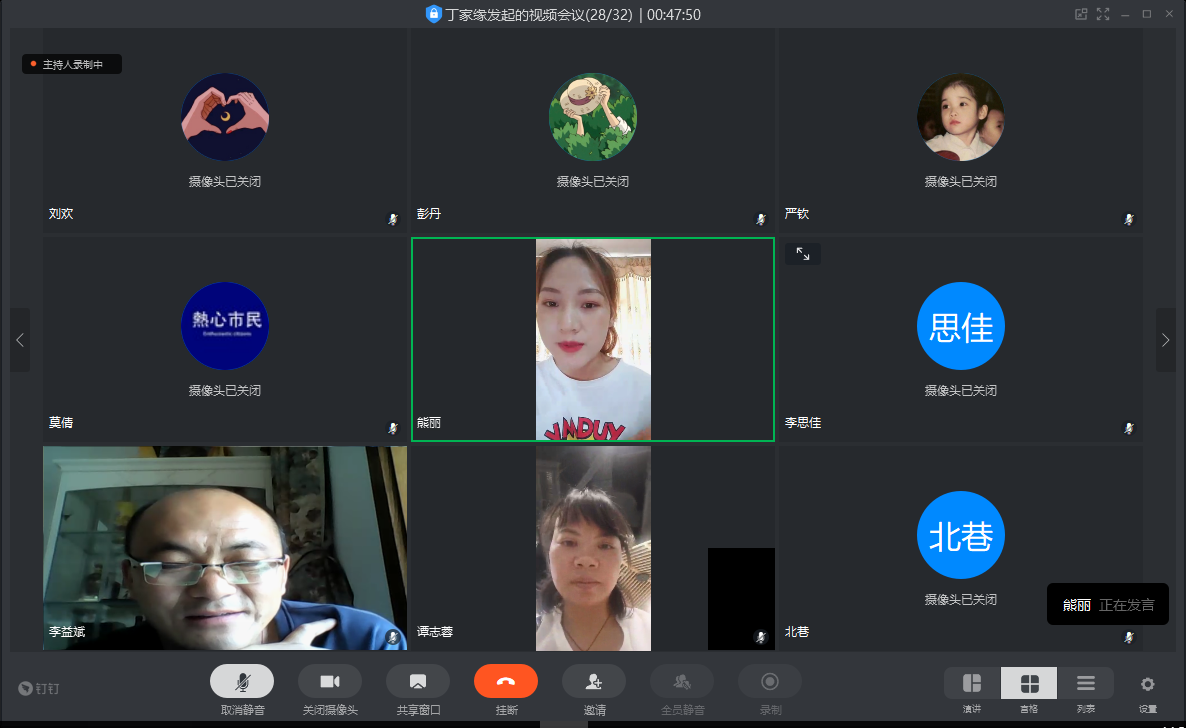The width and height of the screenshot is (1186, 728).
Task: Invite participants using 邀请 icon
Action: point(594,681)
